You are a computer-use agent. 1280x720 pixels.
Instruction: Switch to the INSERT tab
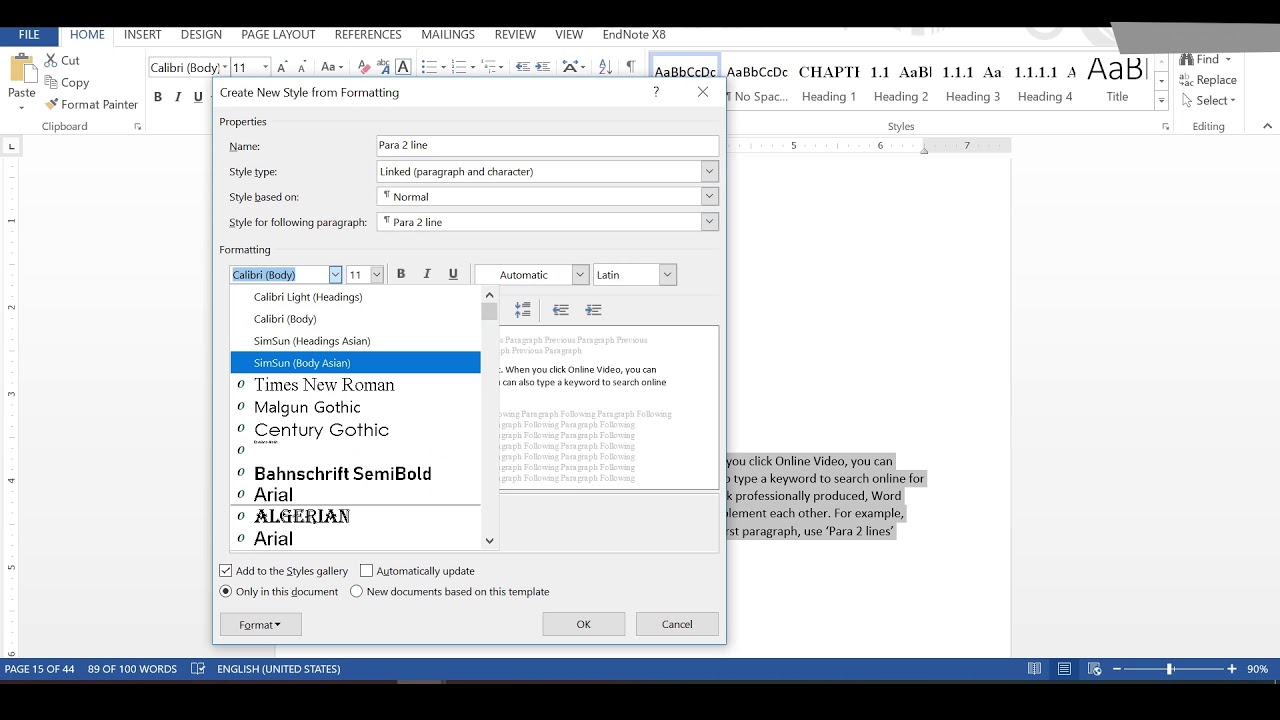[142, 34]
